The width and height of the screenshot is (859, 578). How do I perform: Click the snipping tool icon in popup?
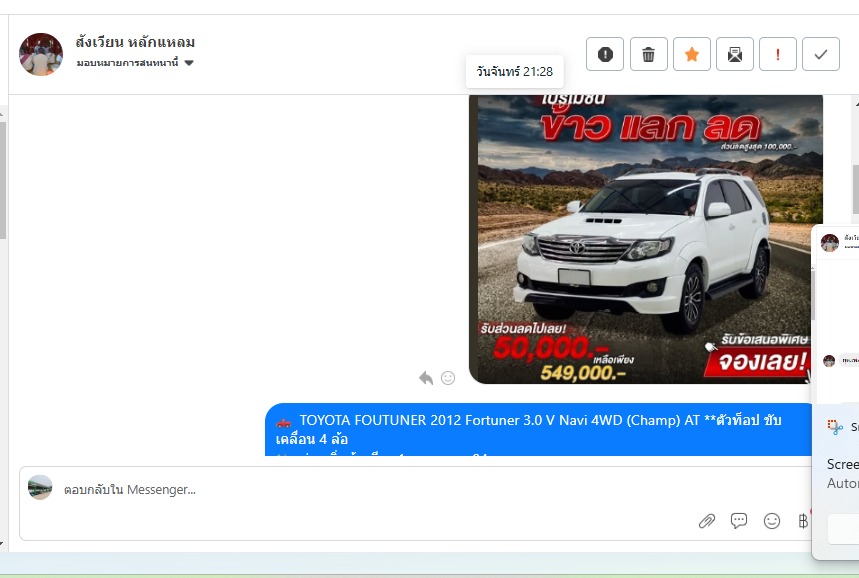pos(835,427)
